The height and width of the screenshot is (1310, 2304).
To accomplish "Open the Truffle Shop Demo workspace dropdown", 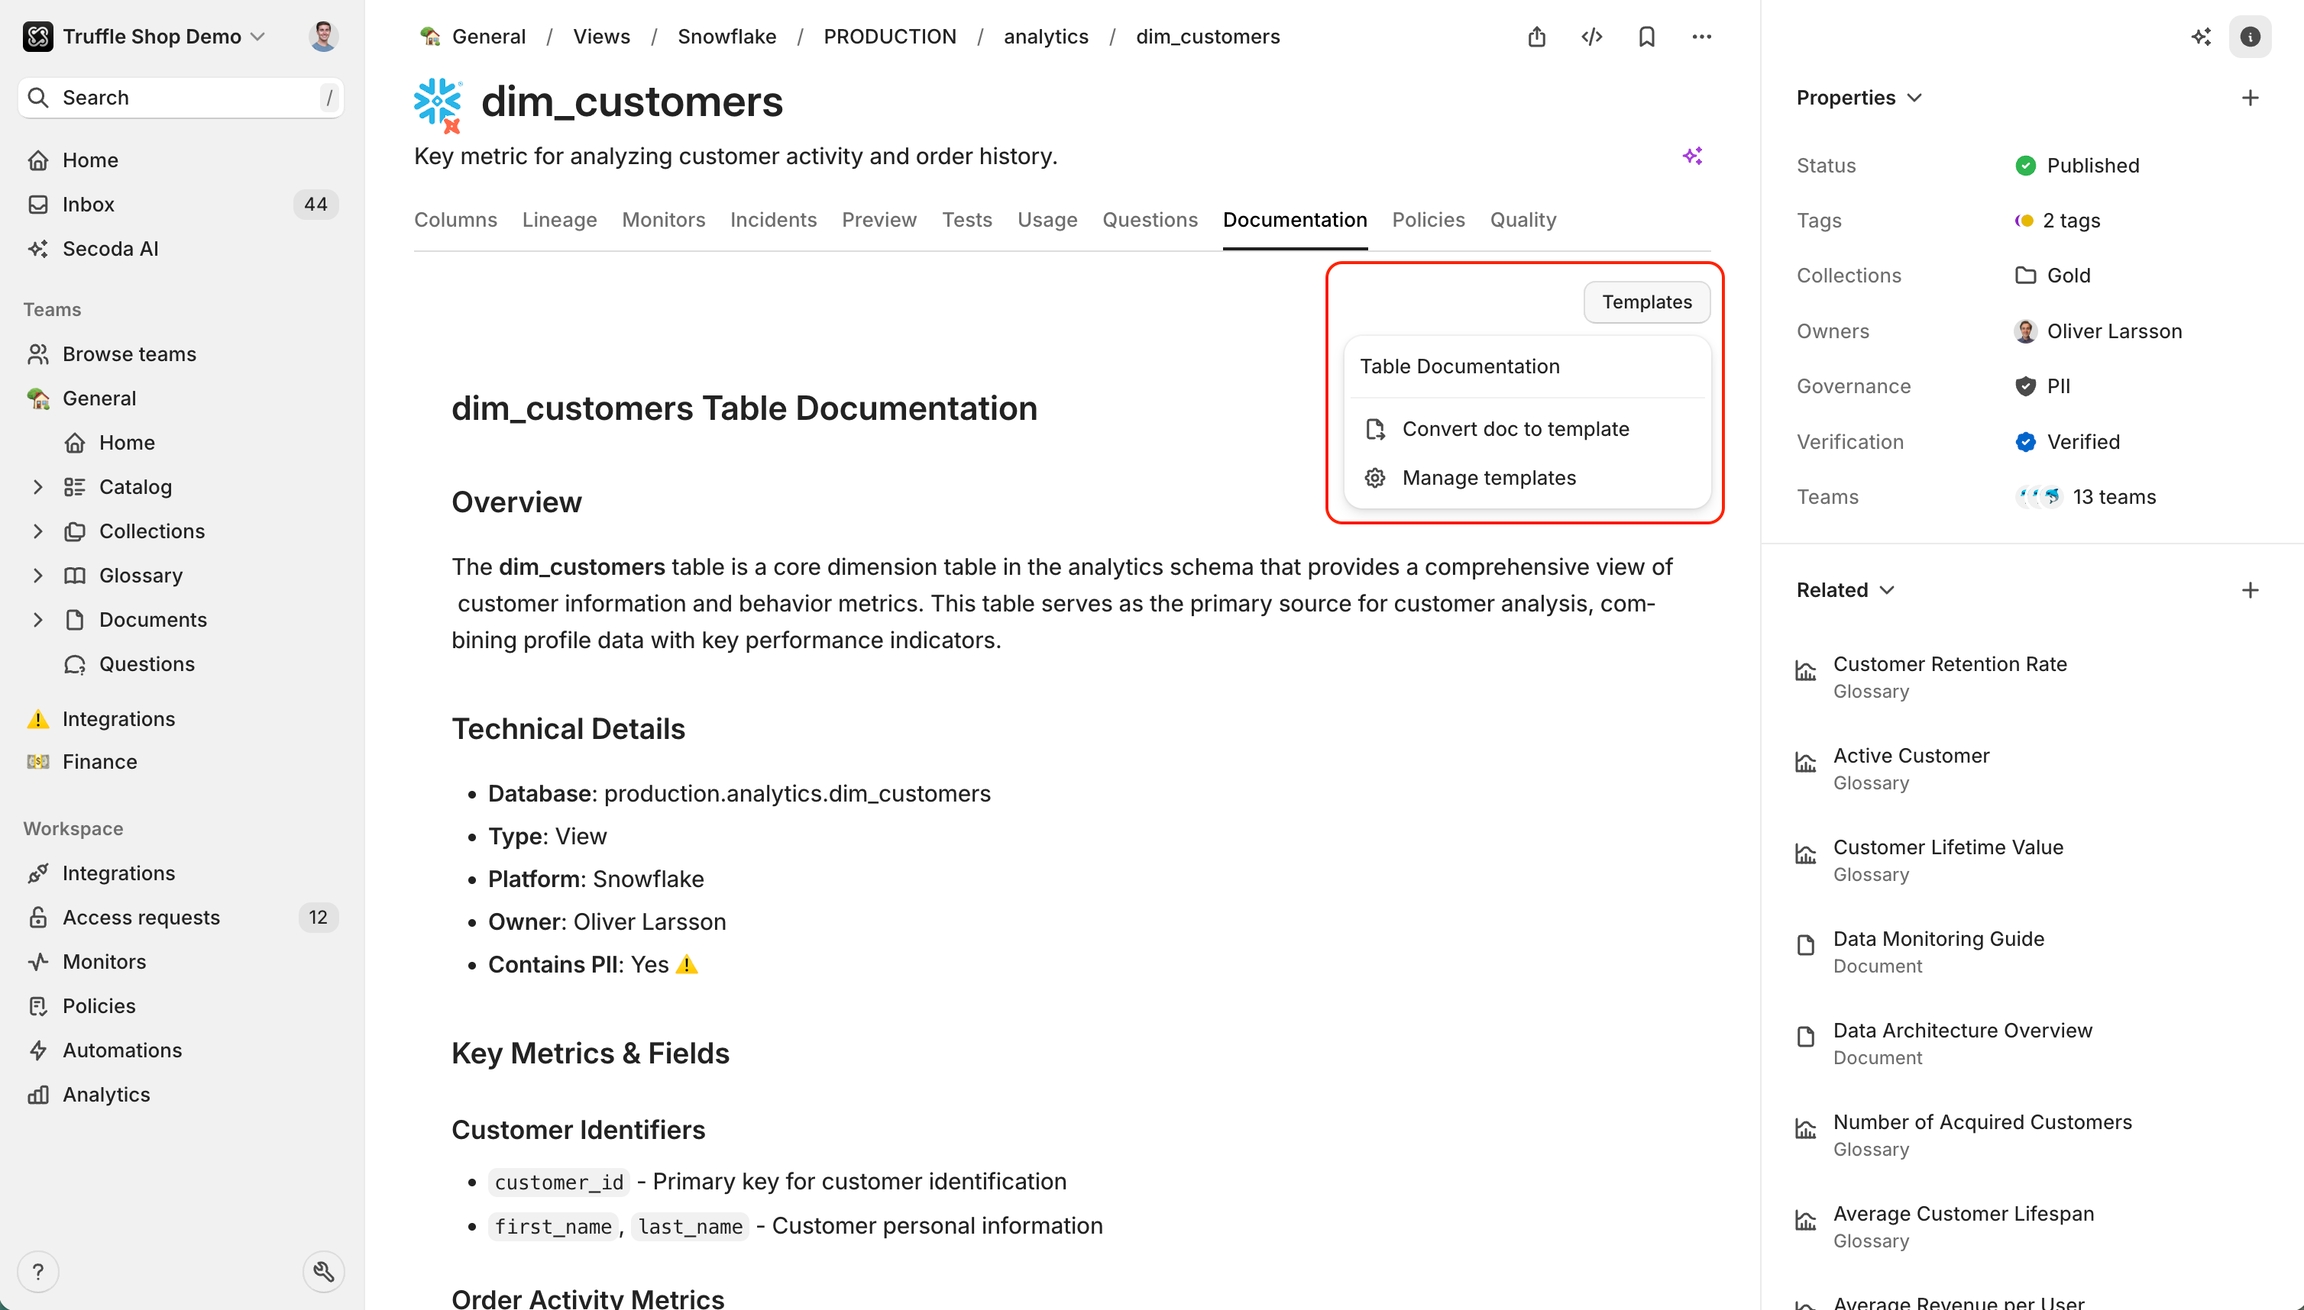I will point(150,37).
